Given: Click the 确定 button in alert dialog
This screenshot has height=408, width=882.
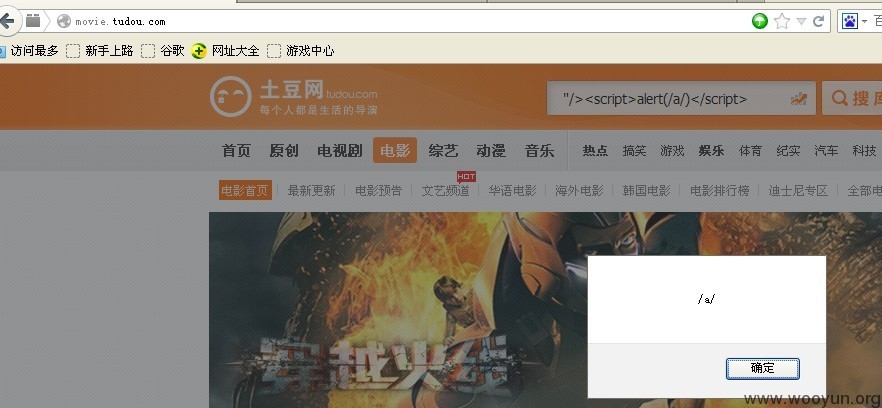Looking at the screenshot, I should pyautogui.click(x=763, y=369).
